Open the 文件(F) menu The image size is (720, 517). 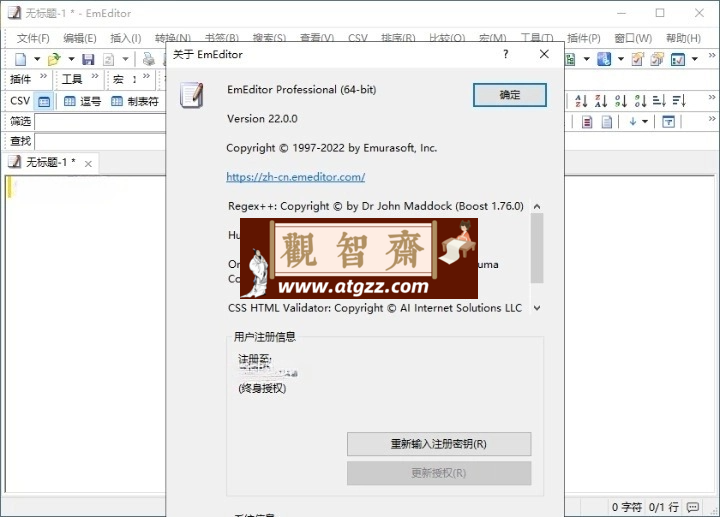click(x=33, y=38)
